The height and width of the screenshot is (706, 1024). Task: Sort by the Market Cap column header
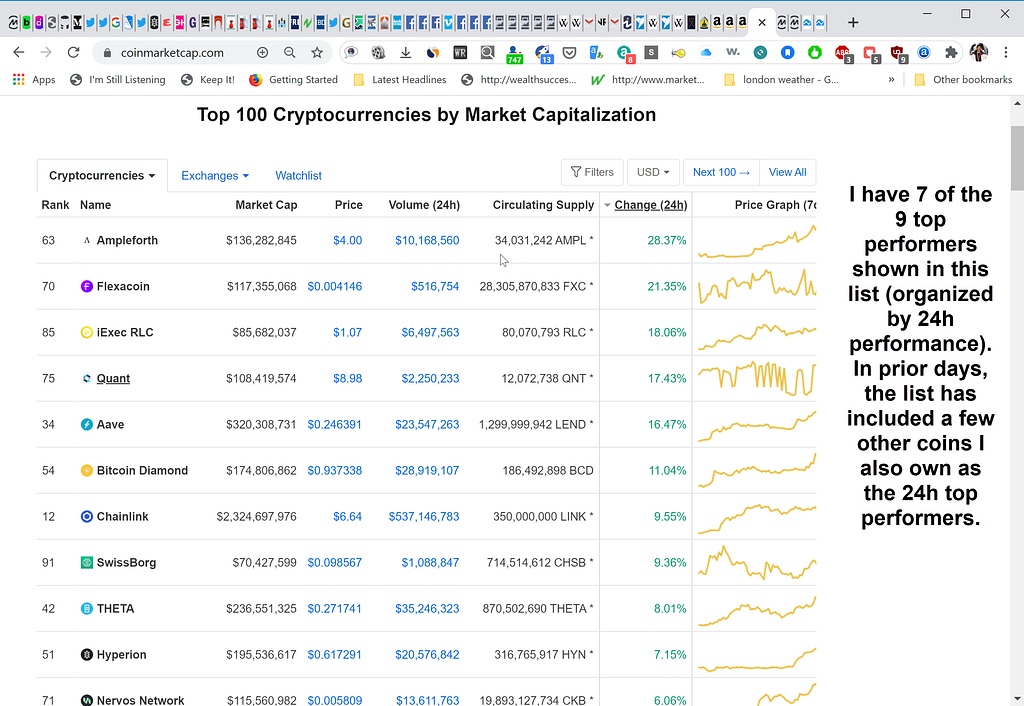pos(266,205)
